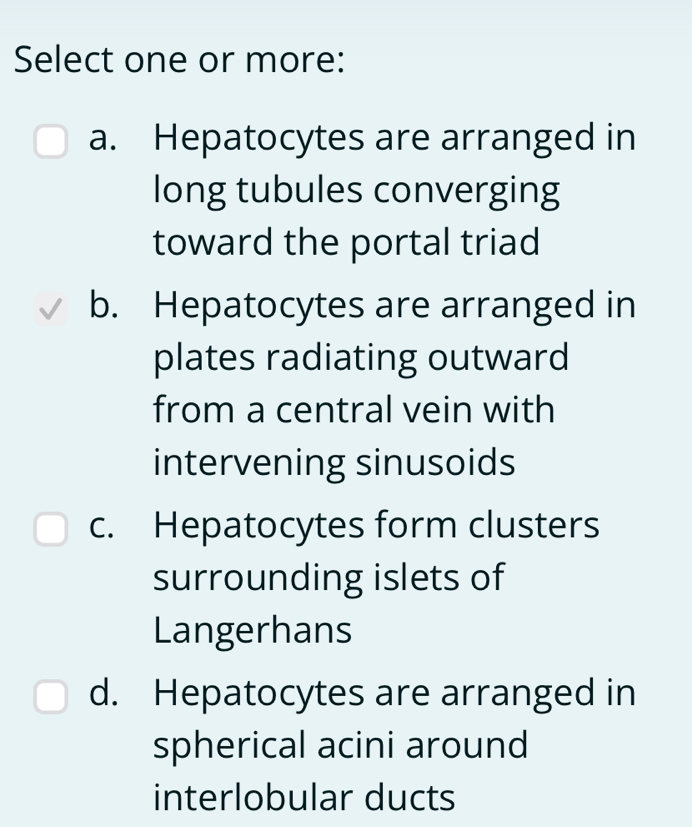Click the 'Select one or more' heading

click(x=180, y=60)
